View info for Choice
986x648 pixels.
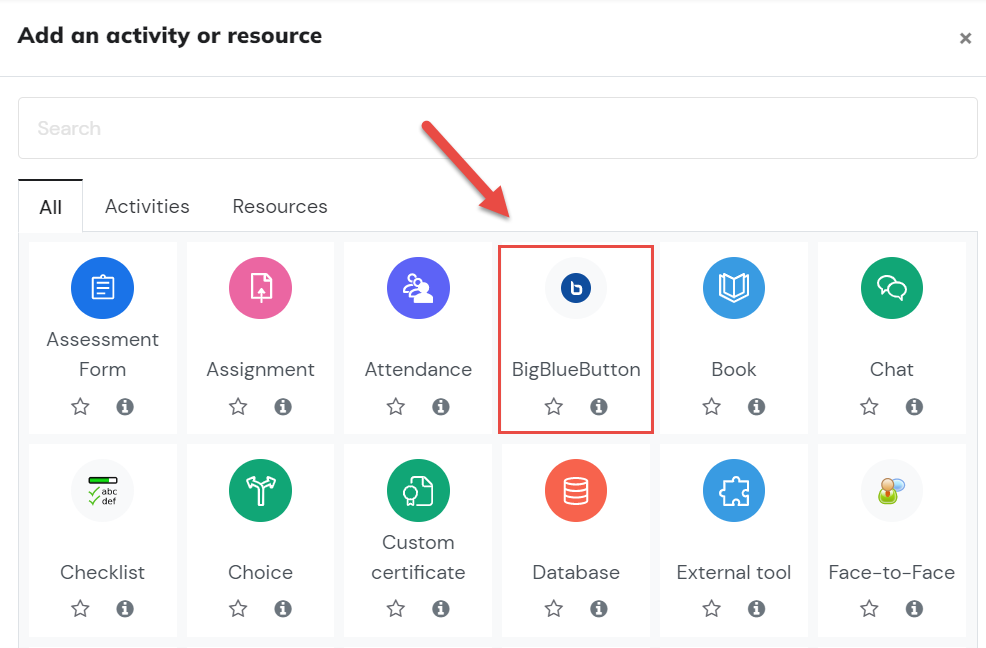tap(283, 608)
